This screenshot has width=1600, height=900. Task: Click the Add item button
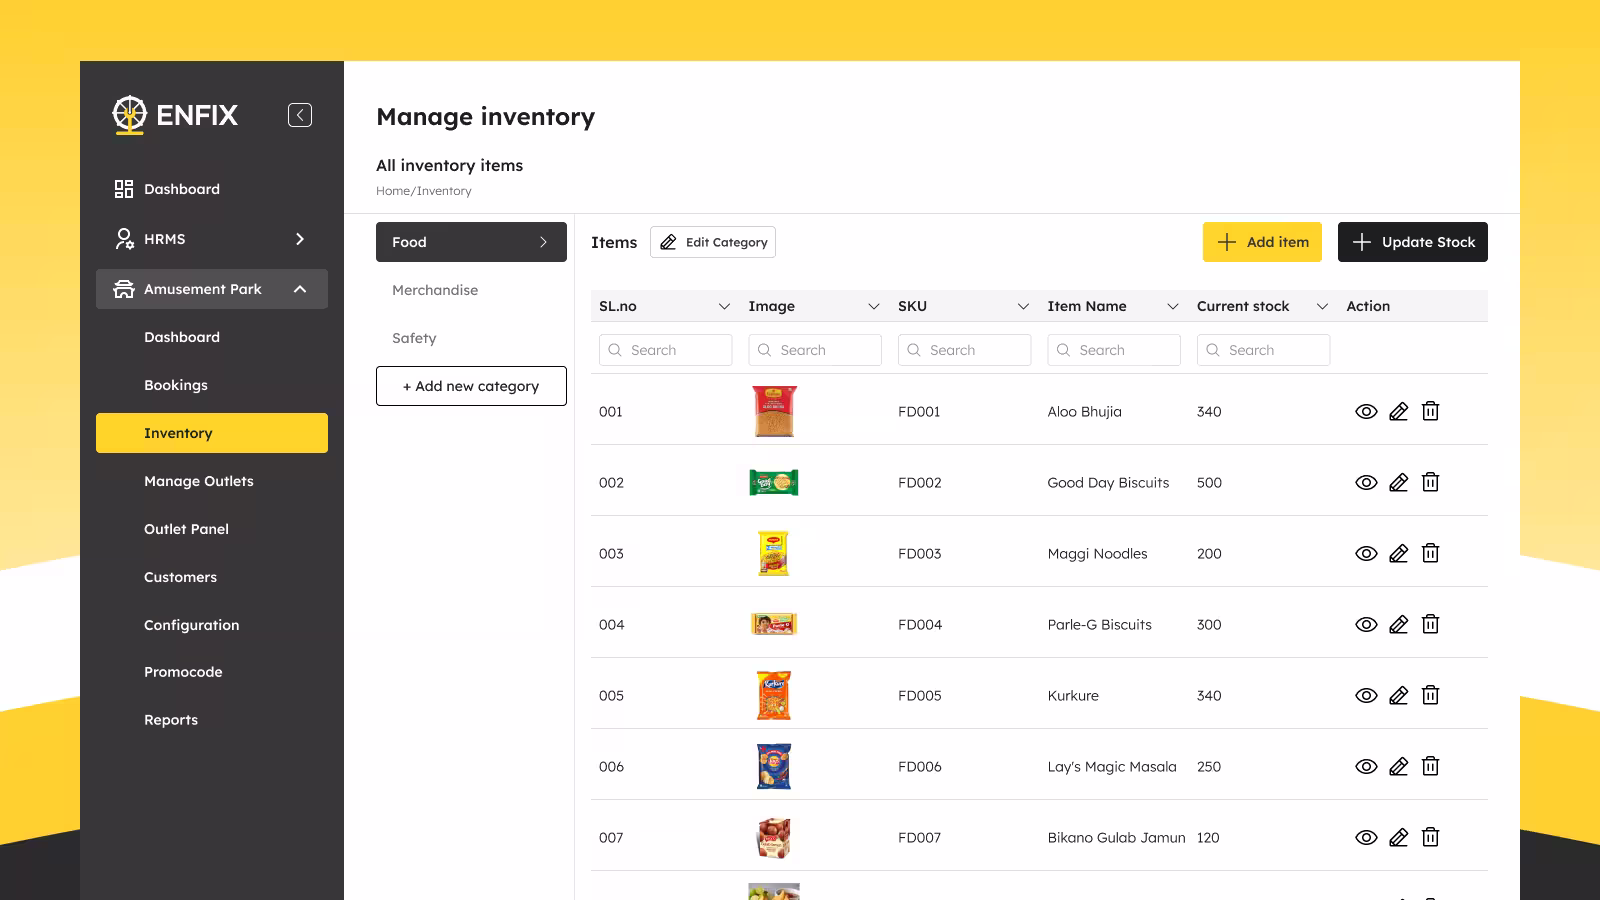[1262, 242]
